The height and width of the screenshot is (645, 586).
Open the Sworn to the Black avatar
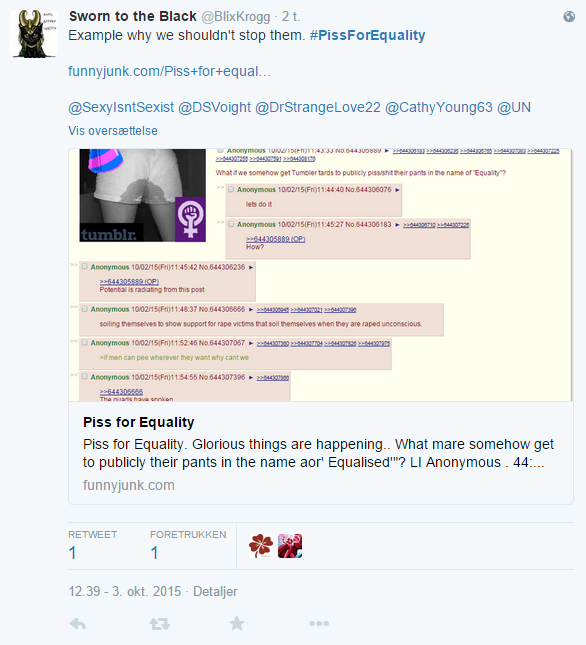click(x=34, y=34)
